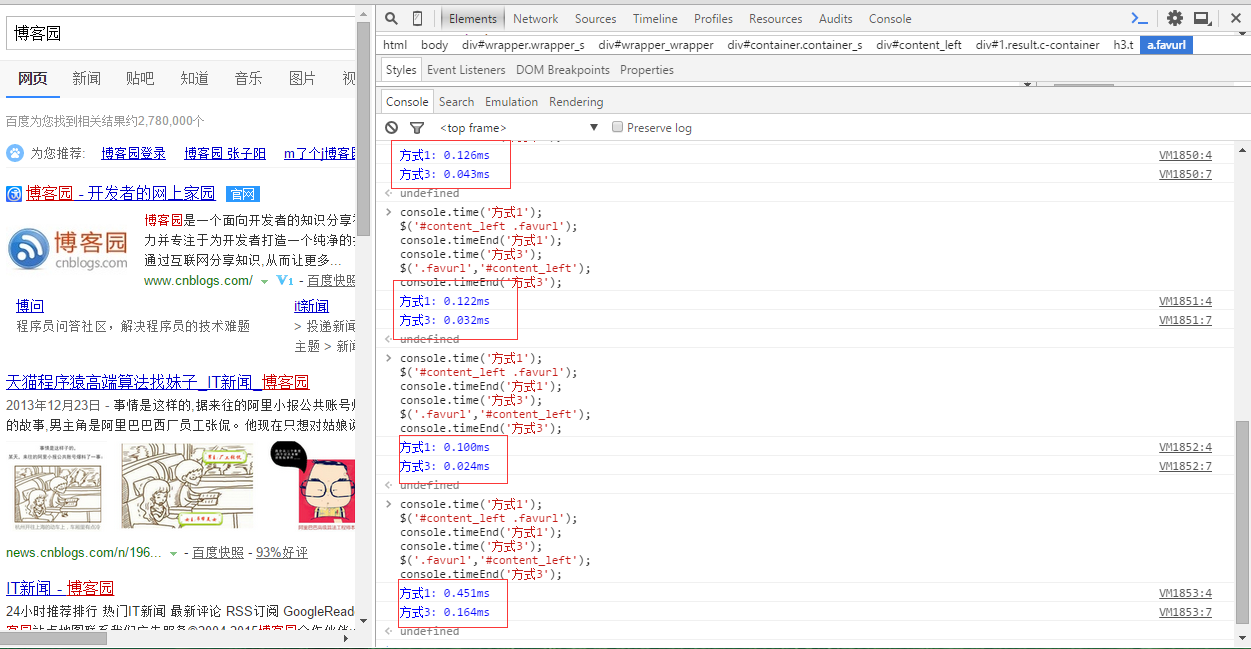Expand dropdown arrow beside www.cnblogs.com URL

click(264, 282)
